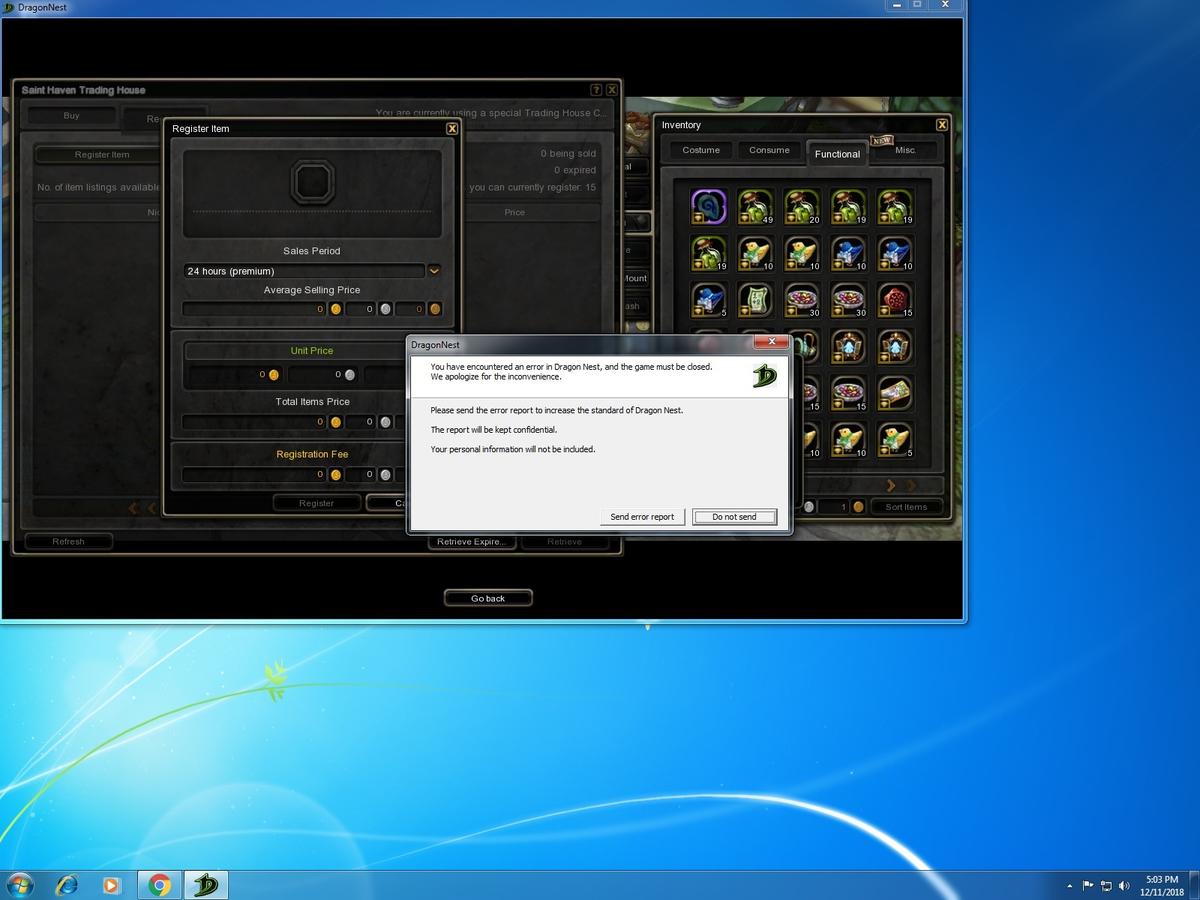The width and height of the screenshot is (1200, 900).
Task: Pick the blue bird item with count 5
Action: [708, 299]
